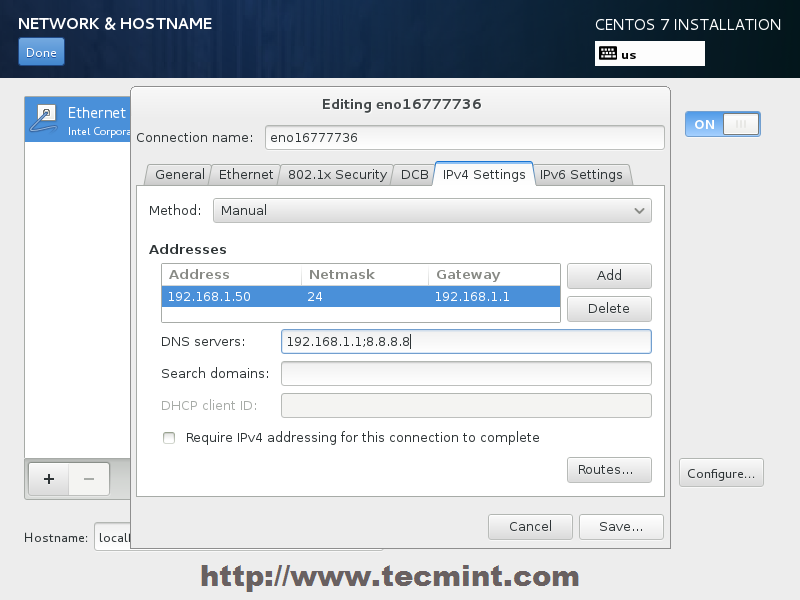This screenshot has width=800, height=600.
Task: Click the Gateway column header
Action: [x=494, y=274]
